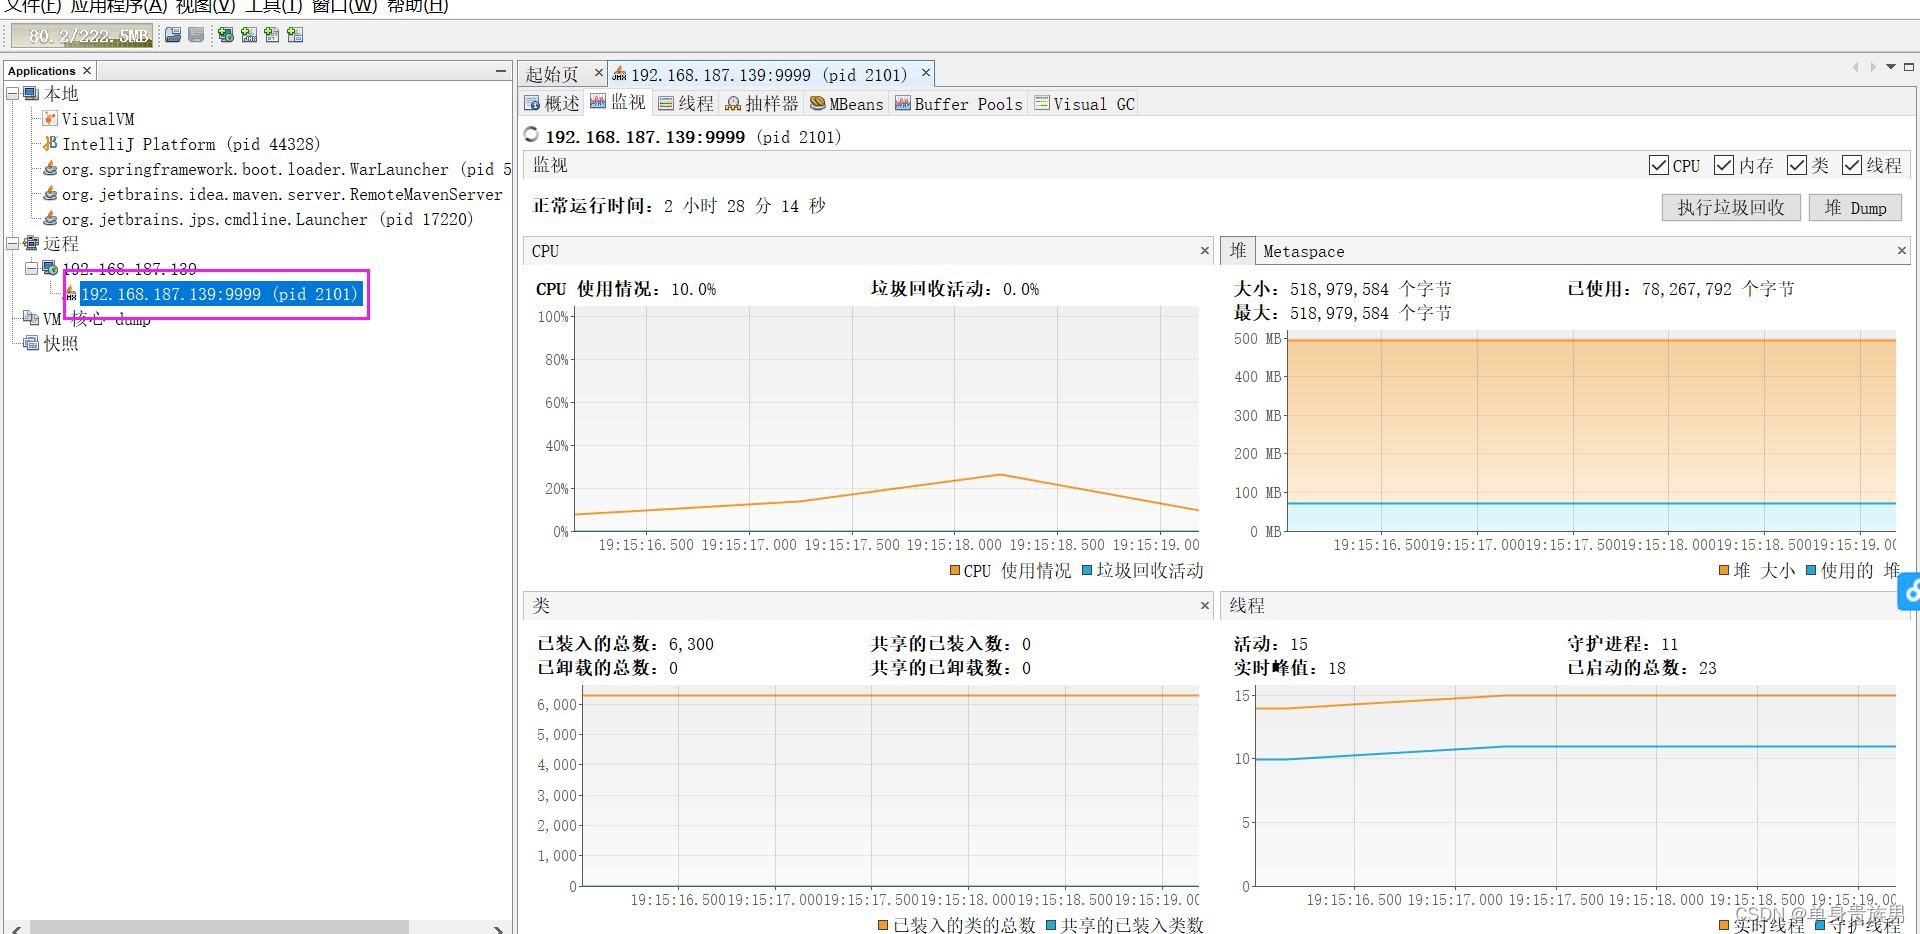This screenshot has width=1920, height=934.
Task: Select 192.168.187.139:9999 (pid 2101) tree row
Action: click(219, 294)
